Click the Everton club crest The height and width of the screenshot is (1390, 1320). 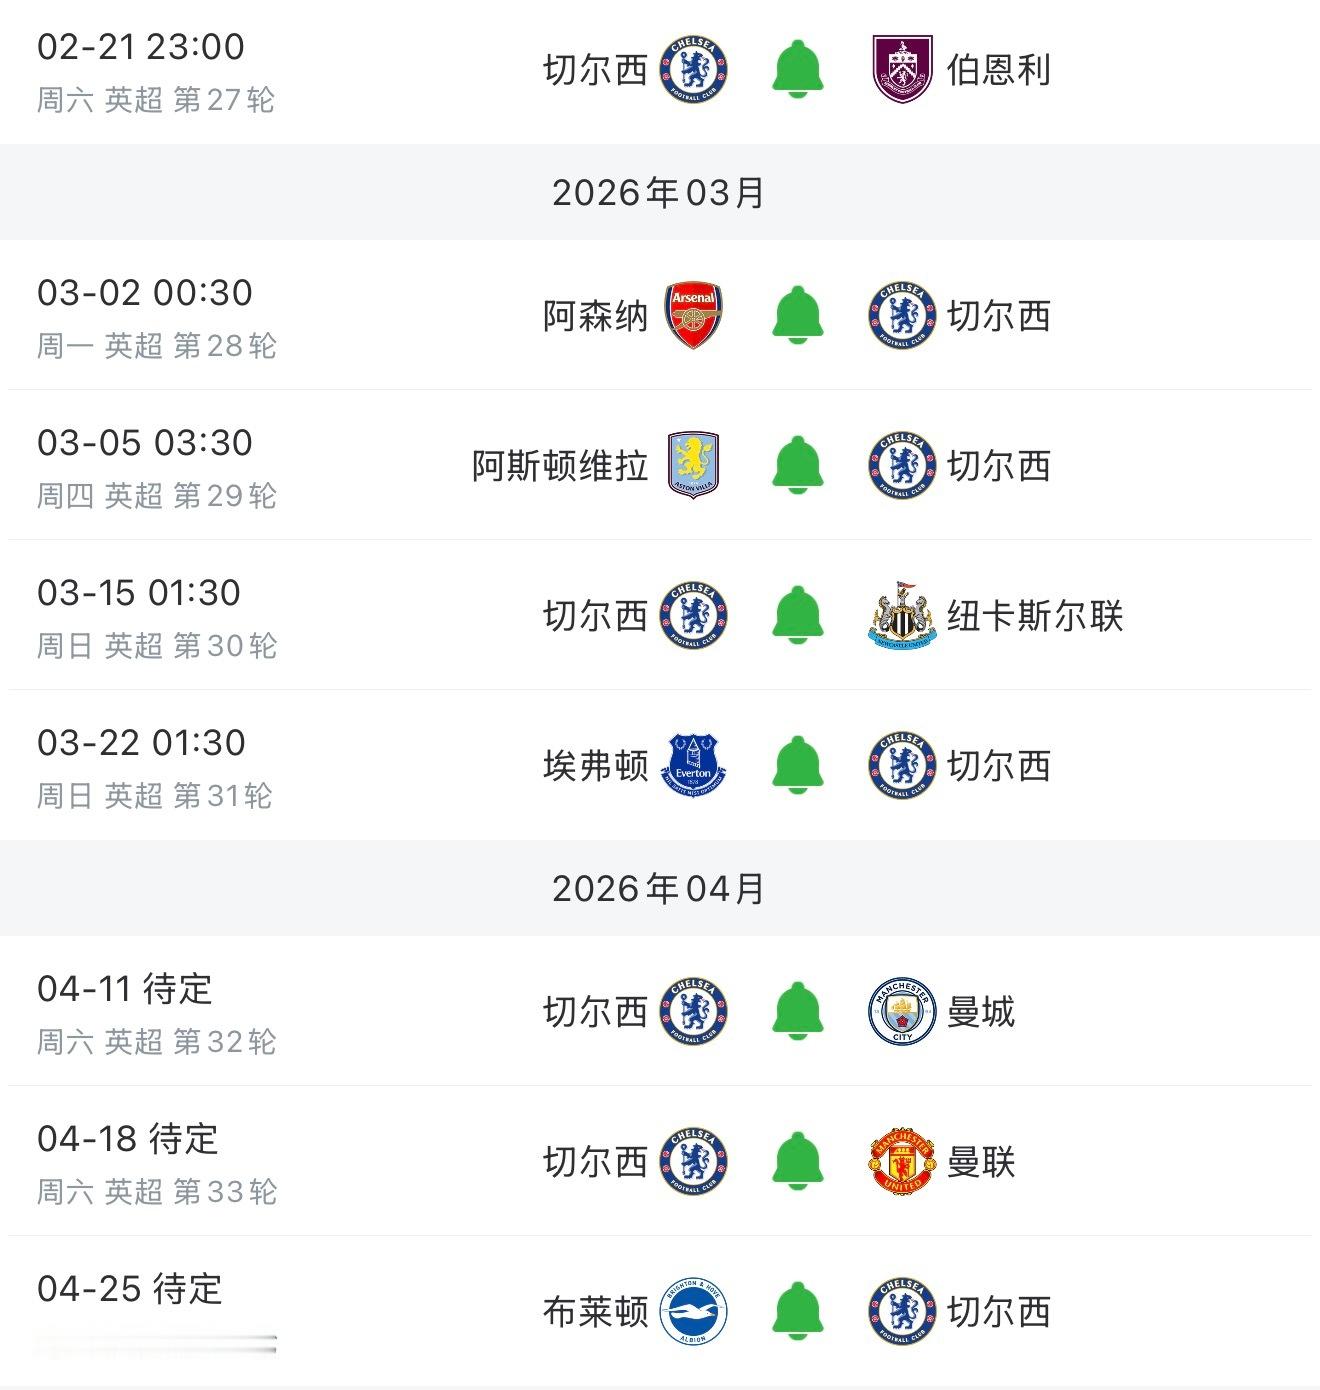(x=694, y=766)
